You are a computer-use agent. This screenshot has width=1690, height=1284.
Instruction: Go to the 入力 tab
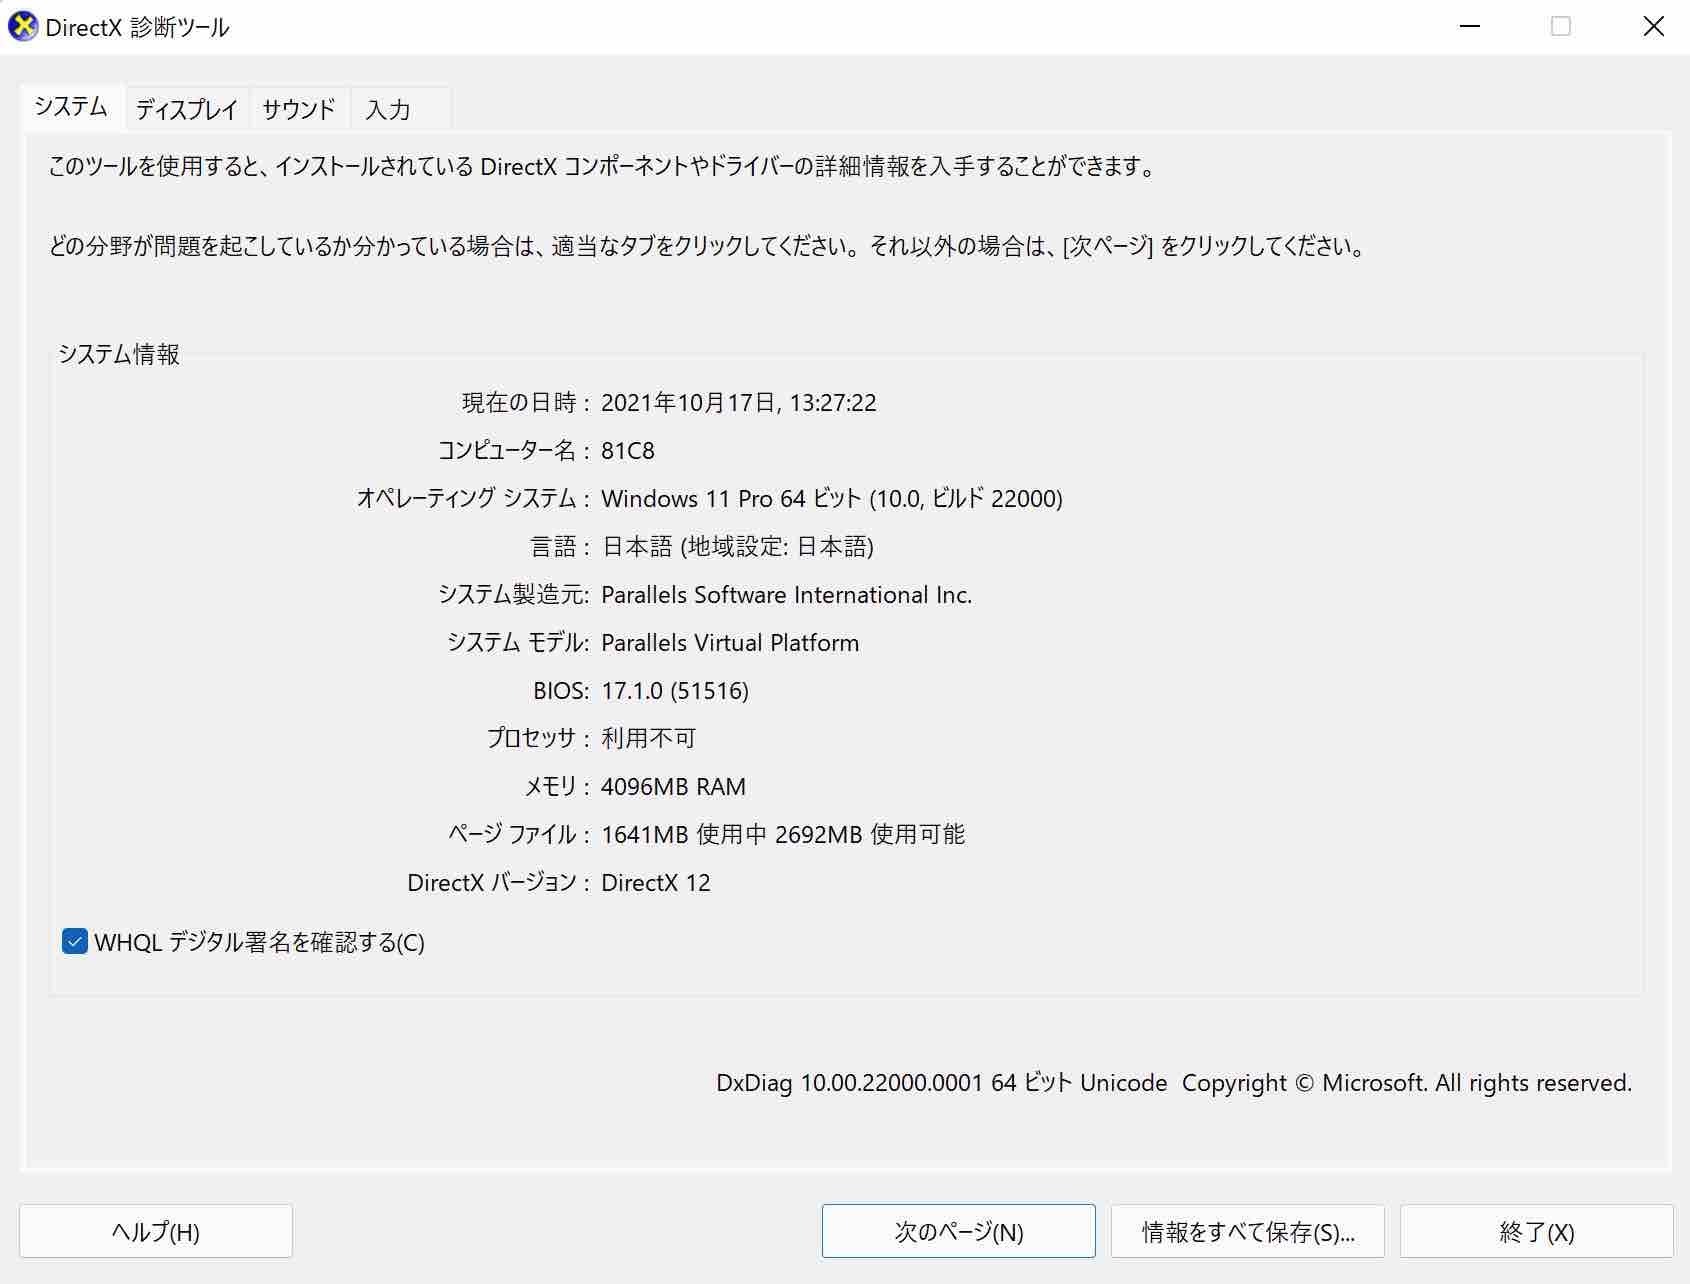click(388, 109)
